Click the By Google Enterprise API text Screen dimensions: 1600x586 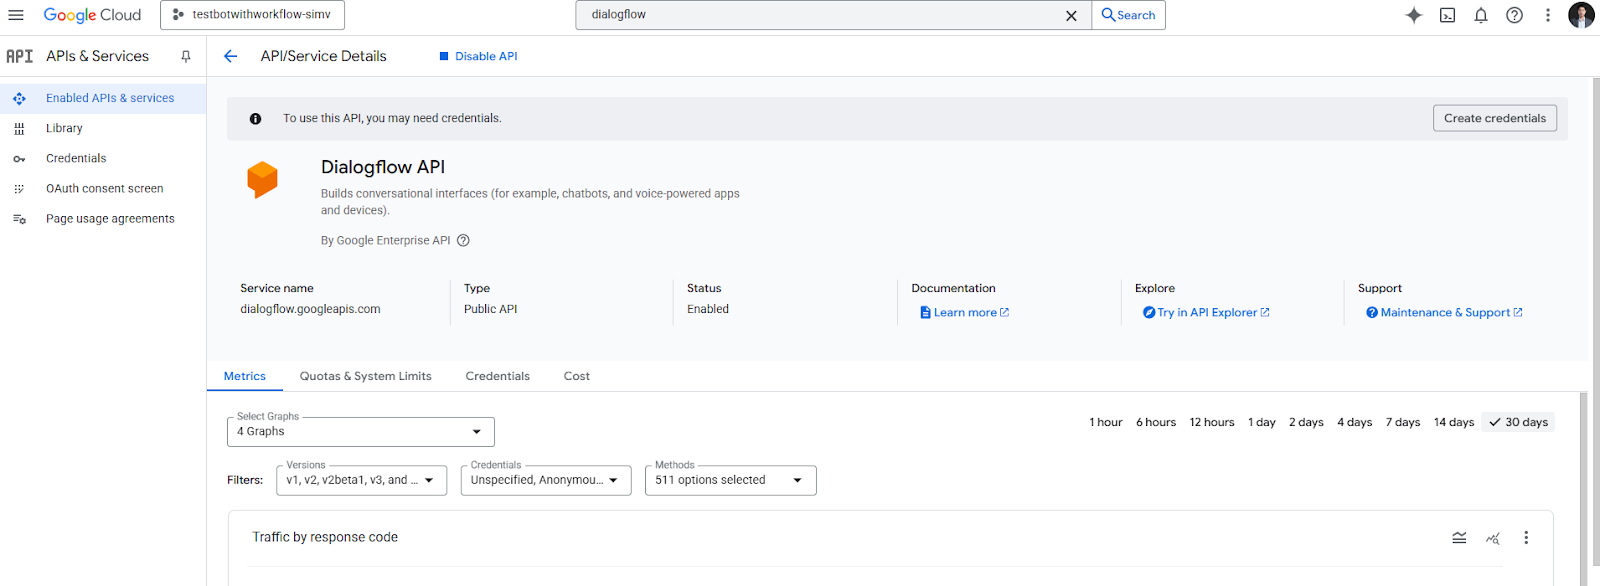(x=385, y=240)
